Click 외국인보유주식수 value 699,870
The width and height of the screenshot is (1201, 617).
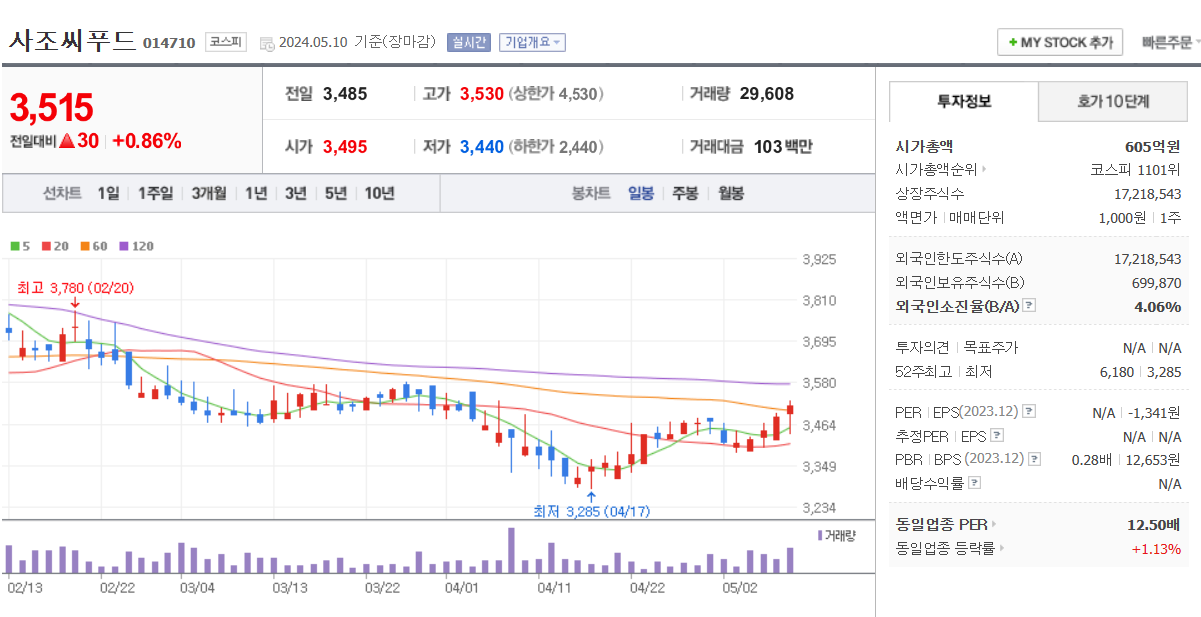[1156, 283]
